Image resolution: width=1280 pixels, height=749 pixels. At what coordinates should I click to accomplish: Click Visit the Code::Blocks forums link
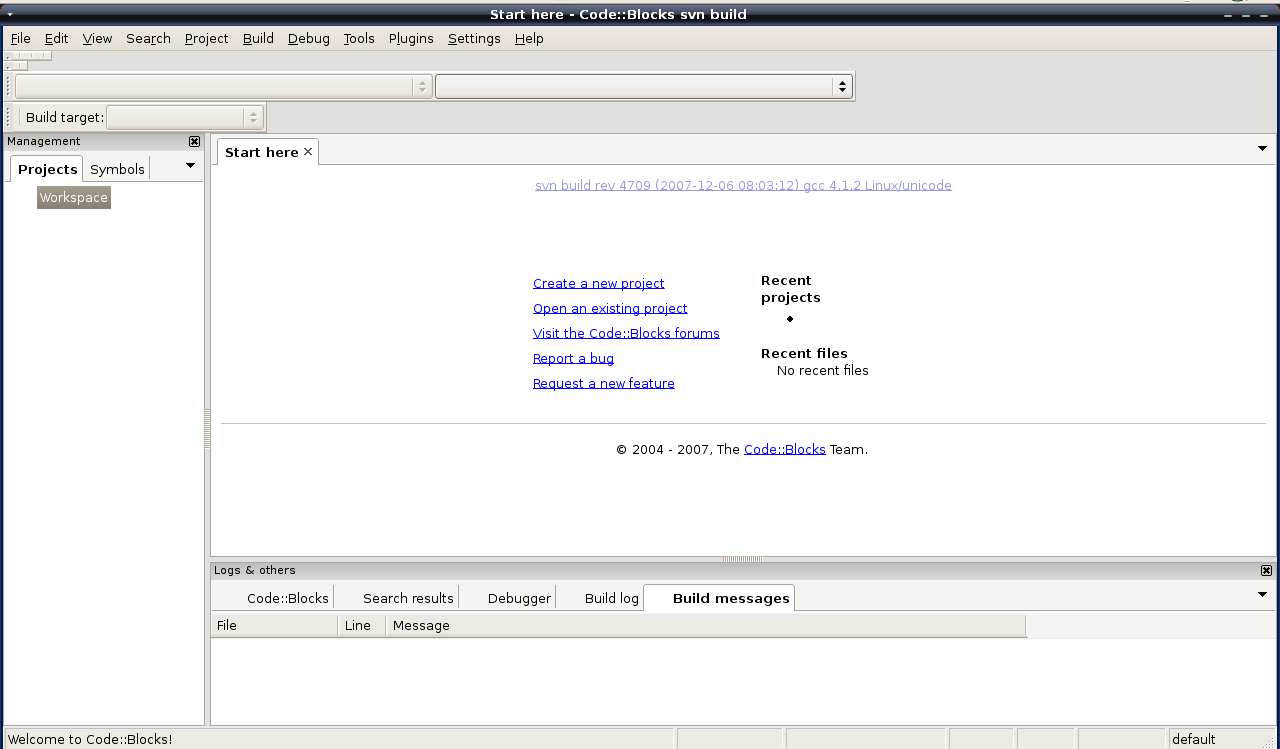pos(626,333)
